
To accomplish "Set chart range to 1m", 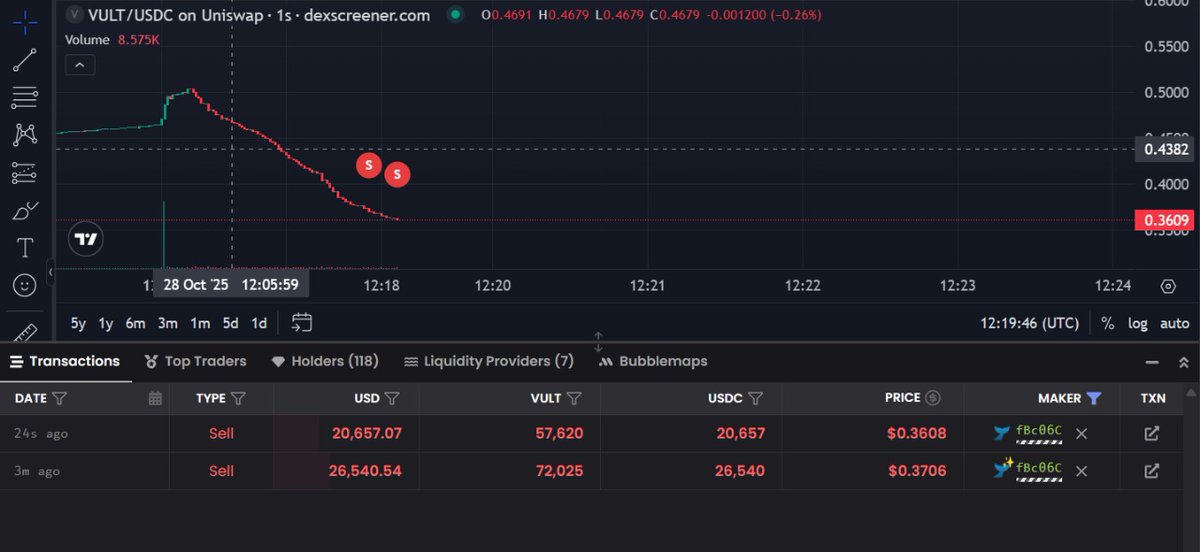I will click(200, 323).
